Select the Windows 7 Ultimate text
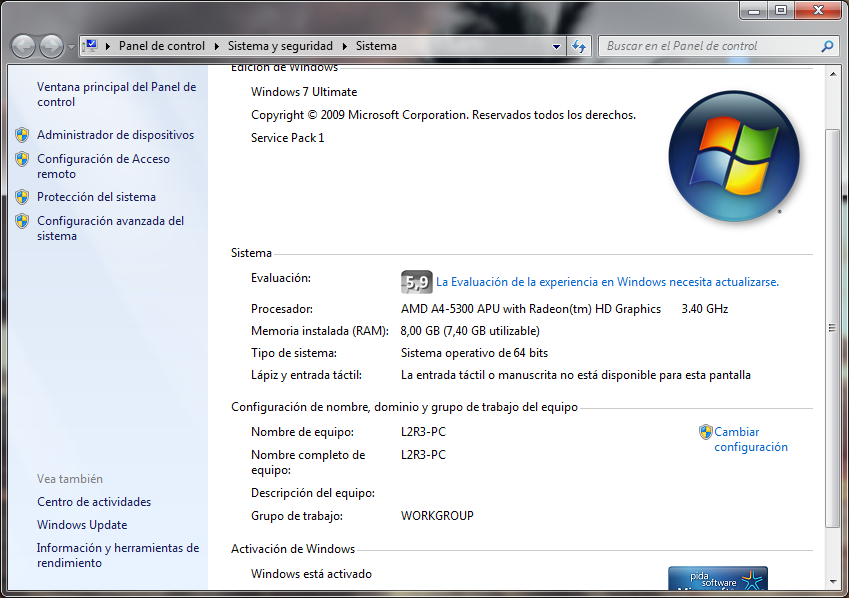Image resolution: width=849 pixels, height=598 pixels. [304, 92]
